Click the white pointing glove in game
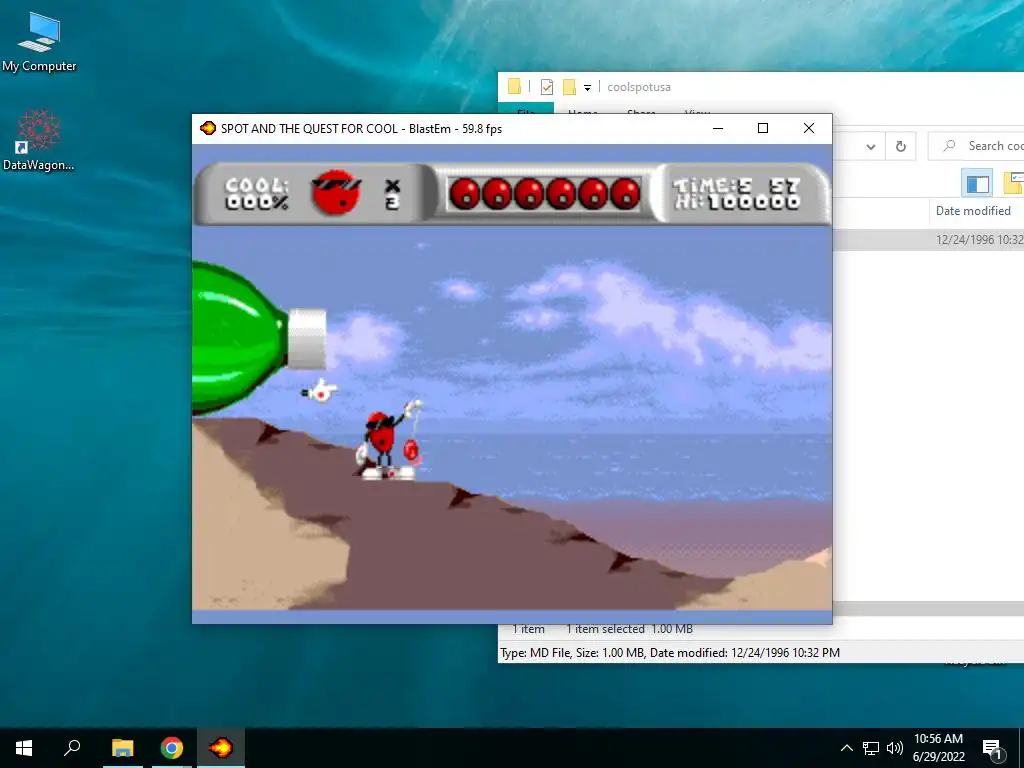 (319, 391)
